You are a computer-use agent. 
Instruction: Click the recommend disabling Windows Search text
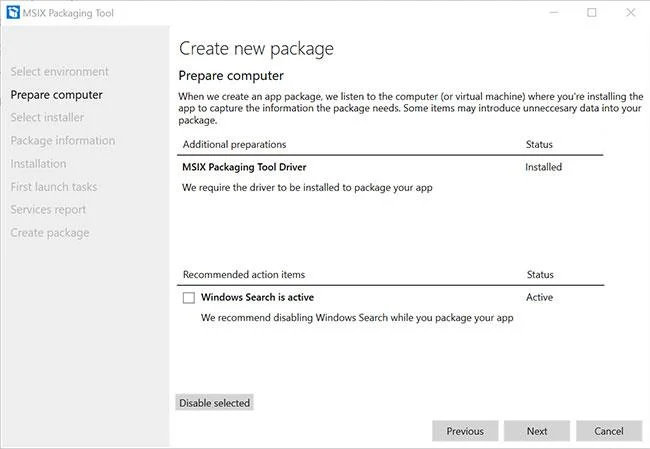[357, 318]
